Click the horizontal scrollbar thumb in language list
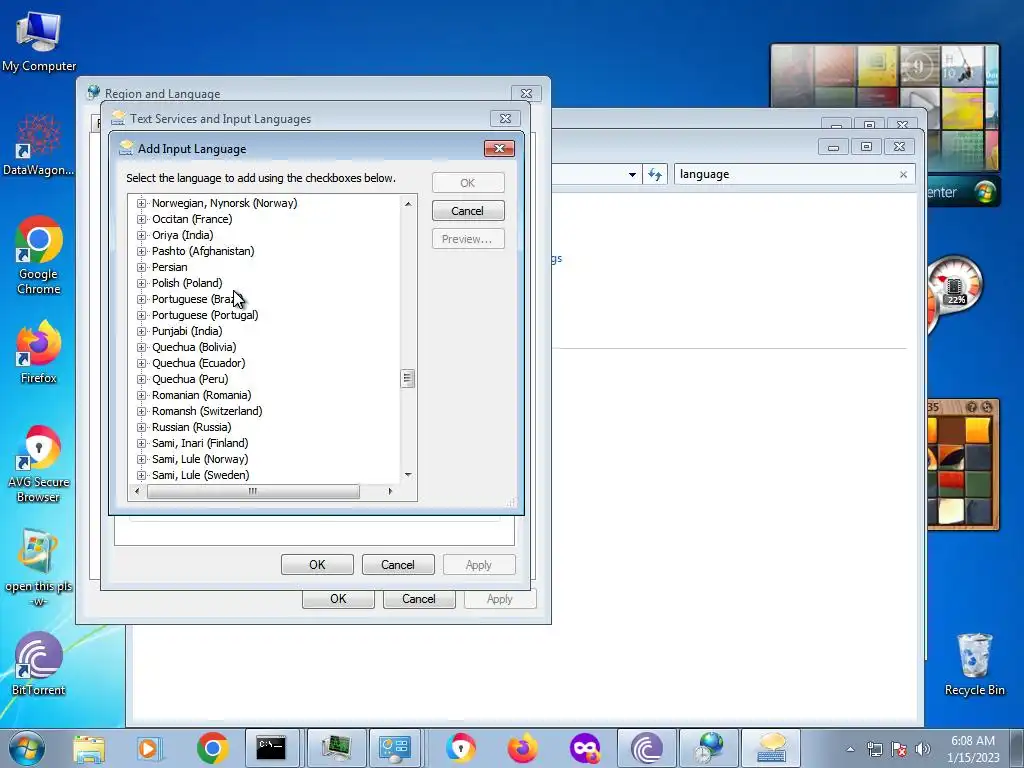The image size is (1024, 768). click(x=253, y=491)
